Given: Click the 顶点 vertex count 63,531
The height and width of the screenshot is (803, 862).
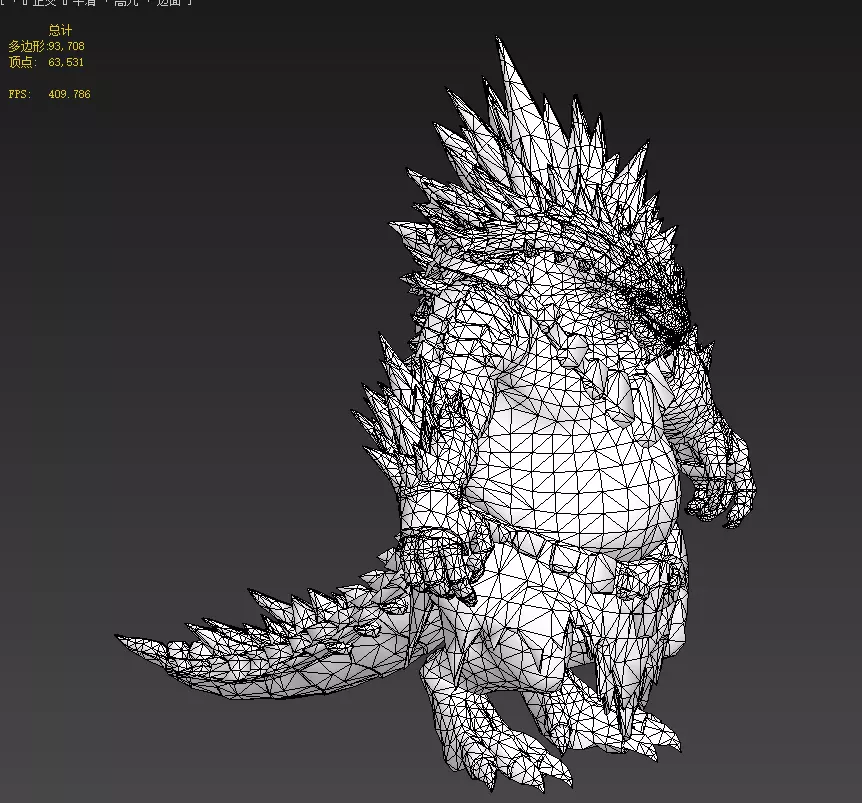Looking at the screenshot, I should tap(66, 62).
